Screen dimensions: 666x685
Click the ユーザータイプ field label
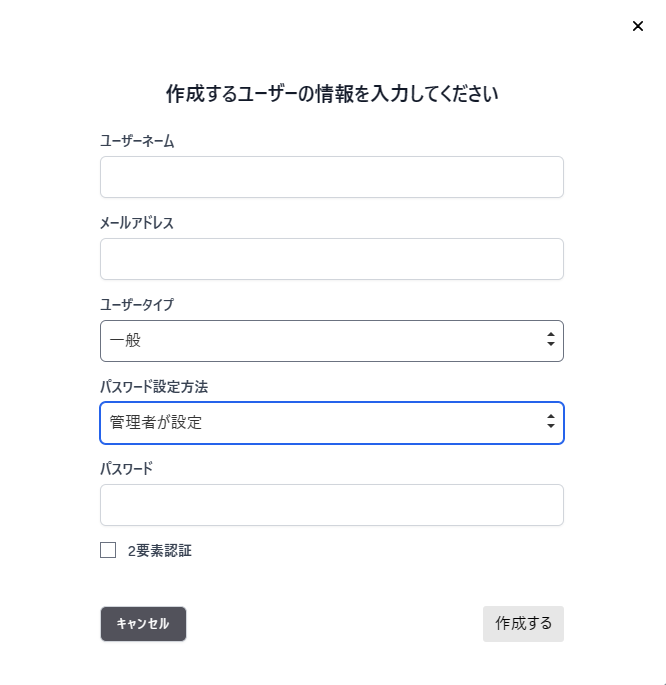(x=137, y=304)
